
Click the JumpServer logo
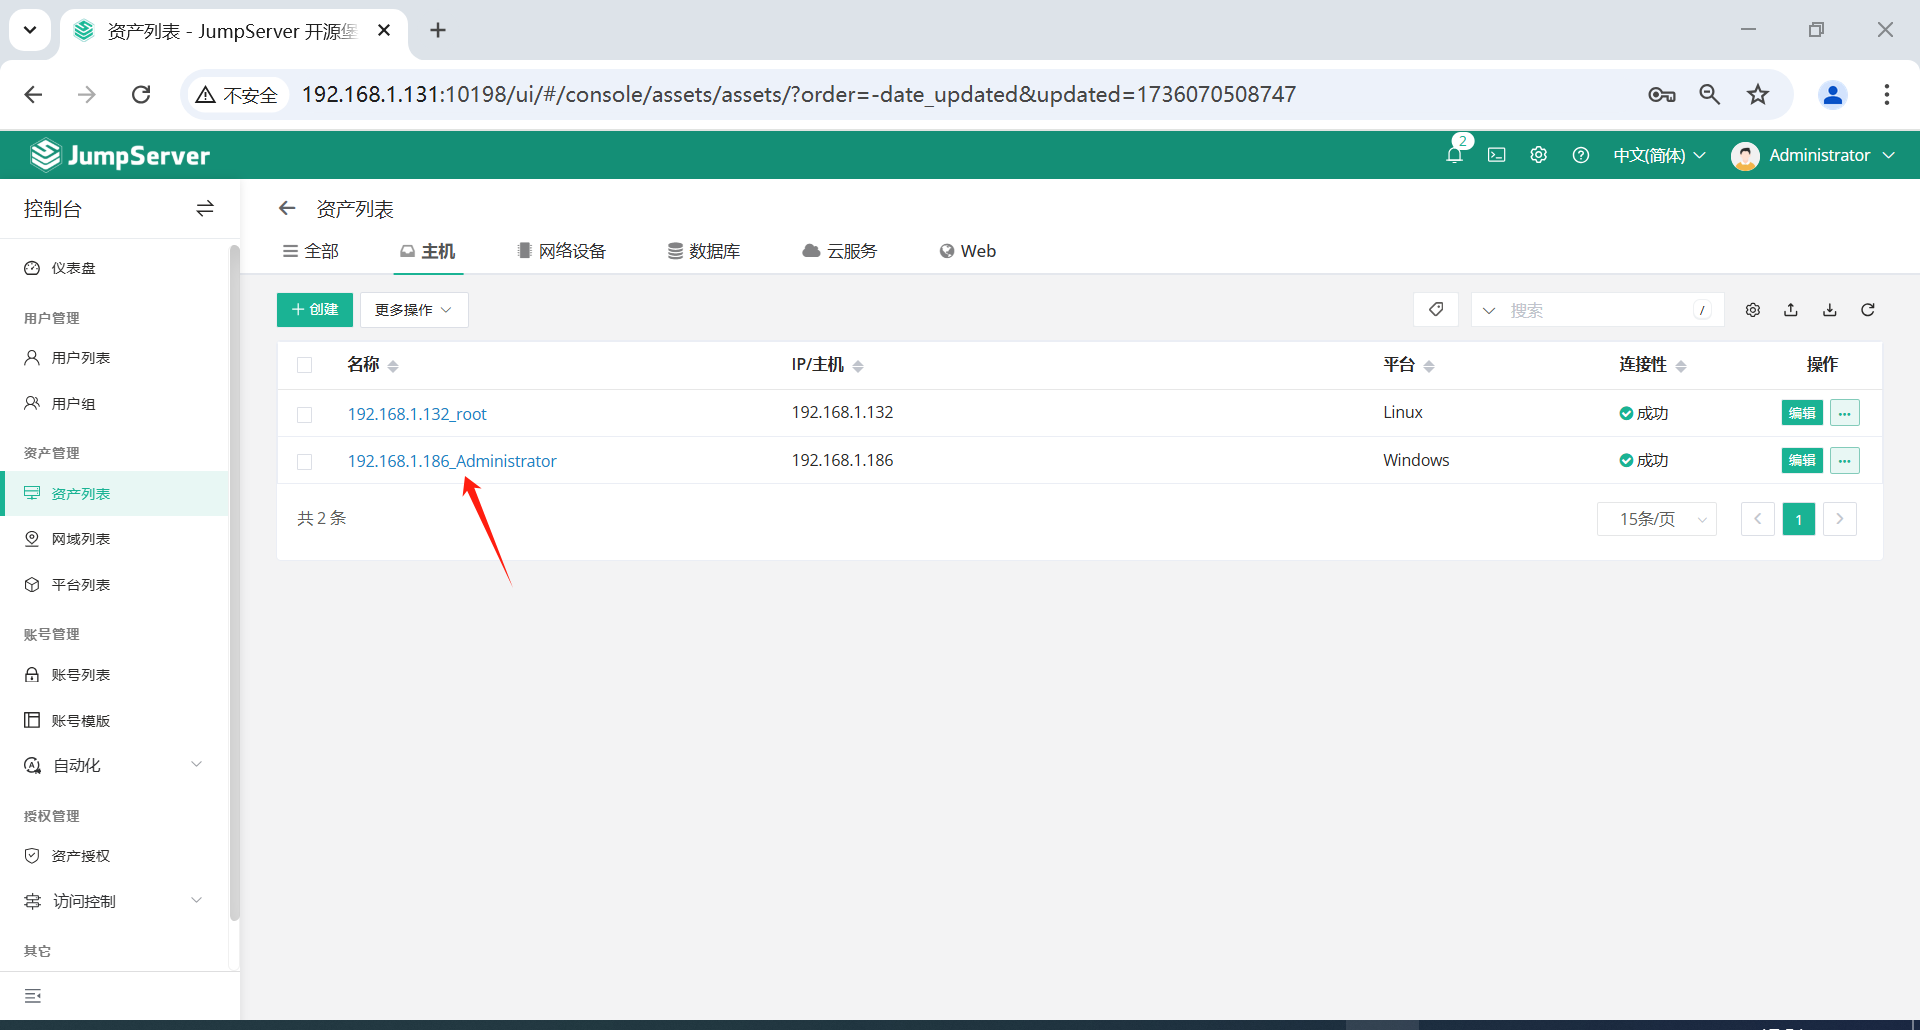pyautogui.click(x=120, y=155)
